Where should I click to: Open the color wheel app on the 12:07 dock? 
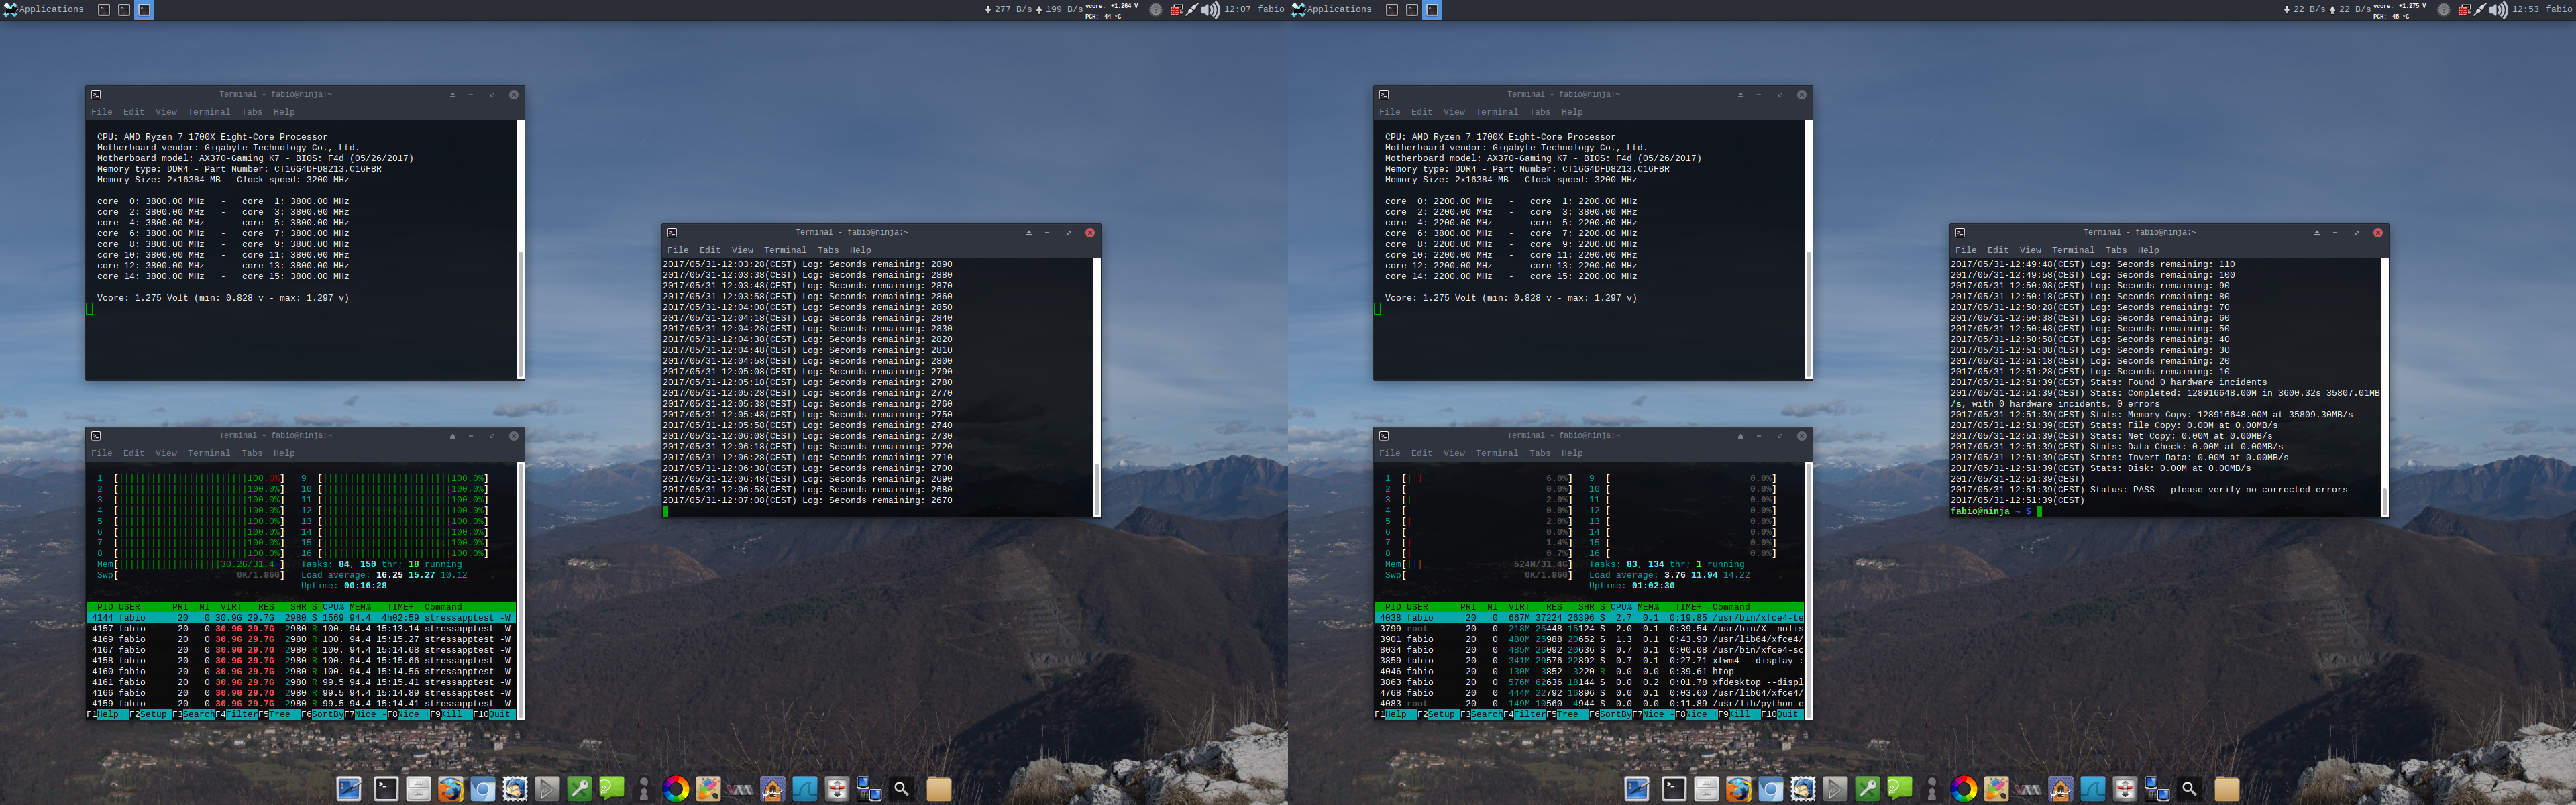click(x=676, y=788)
